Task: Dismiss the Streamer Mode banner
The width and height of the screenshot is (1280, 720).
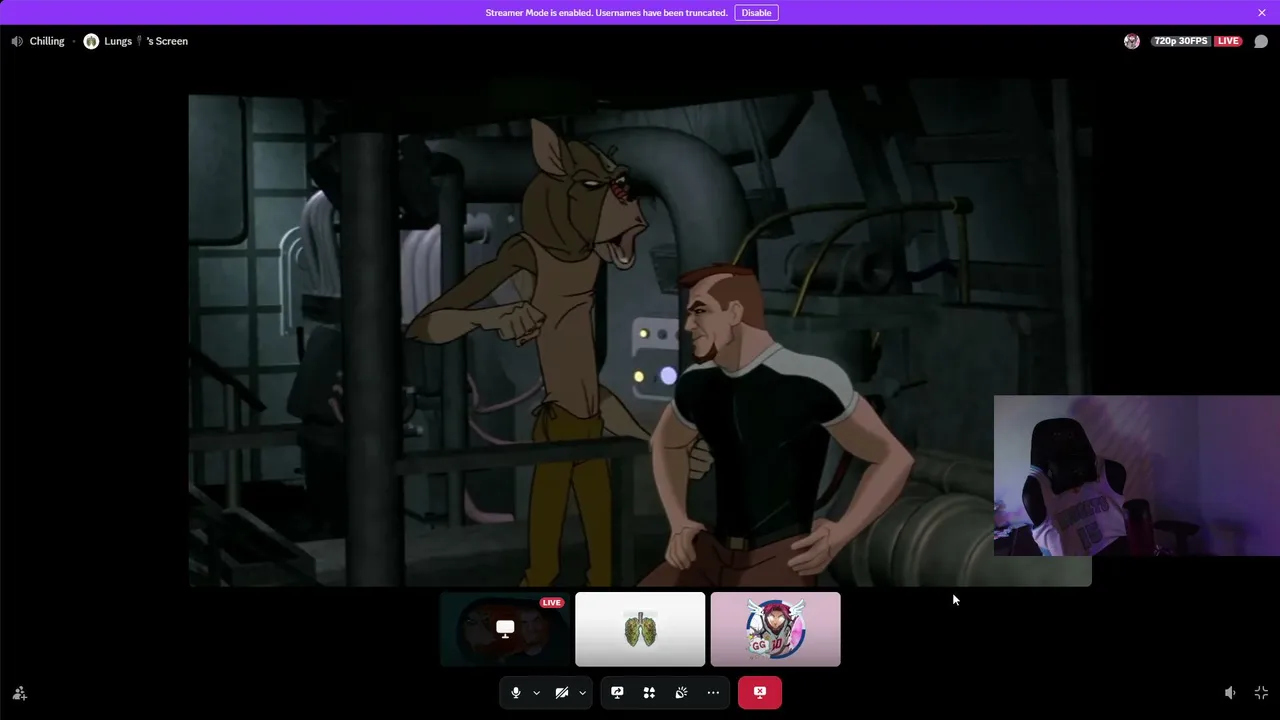Action: pyautogui.click(x=1262, y=13)
